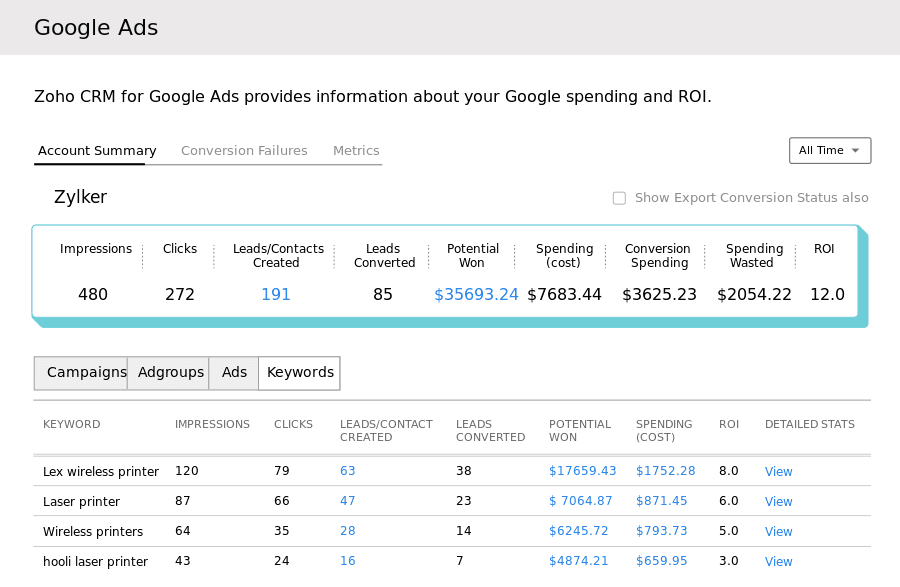900x587 pixels.
Task: Click the DETAILED STATS column header
Action: 809,424
